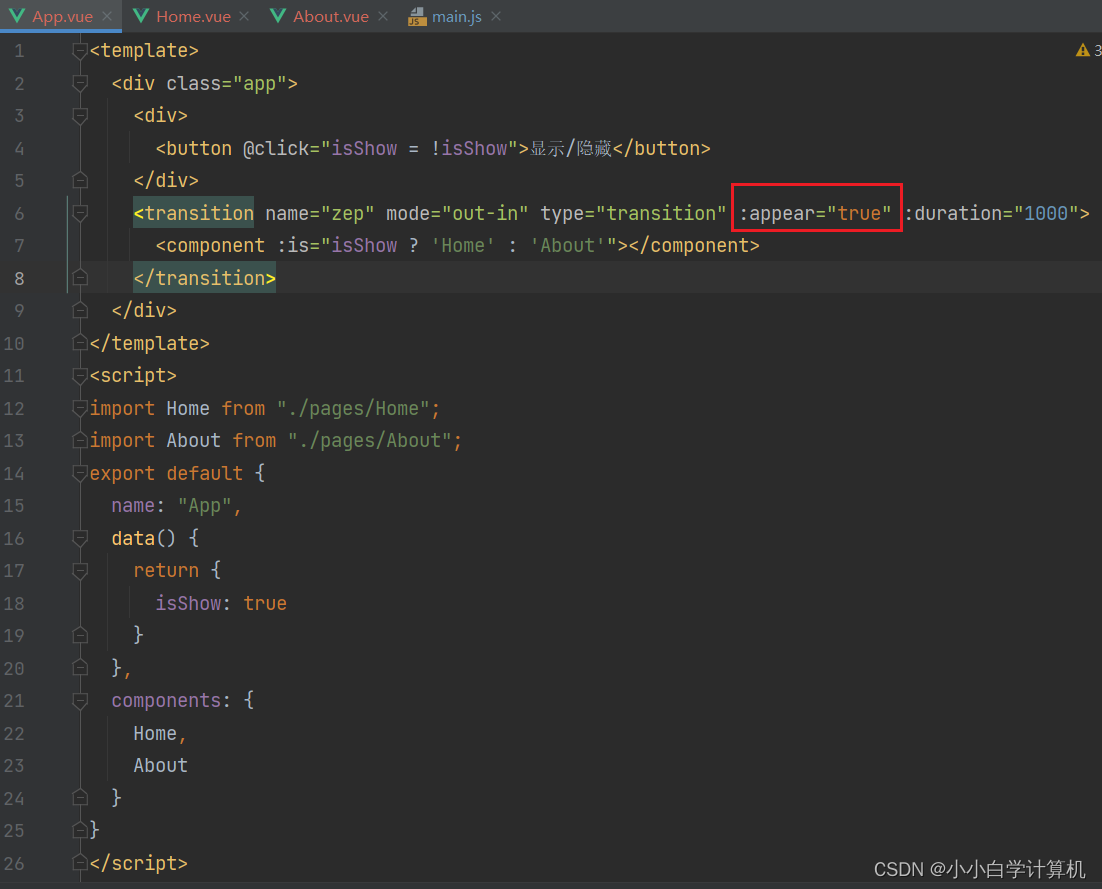Click the mode="out-in" attribute

[x=457, y=213]
